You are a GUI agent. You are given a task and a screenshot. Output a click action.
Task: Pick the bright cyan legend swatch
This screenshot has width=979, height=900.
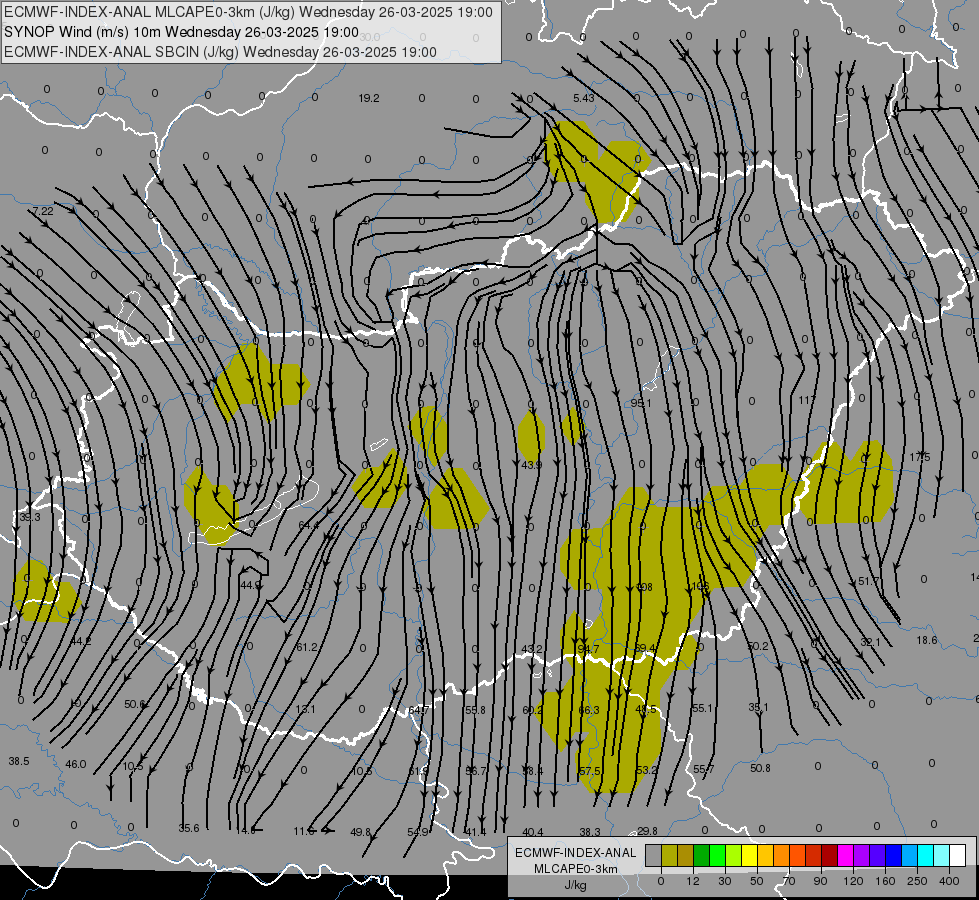[926, 855]
